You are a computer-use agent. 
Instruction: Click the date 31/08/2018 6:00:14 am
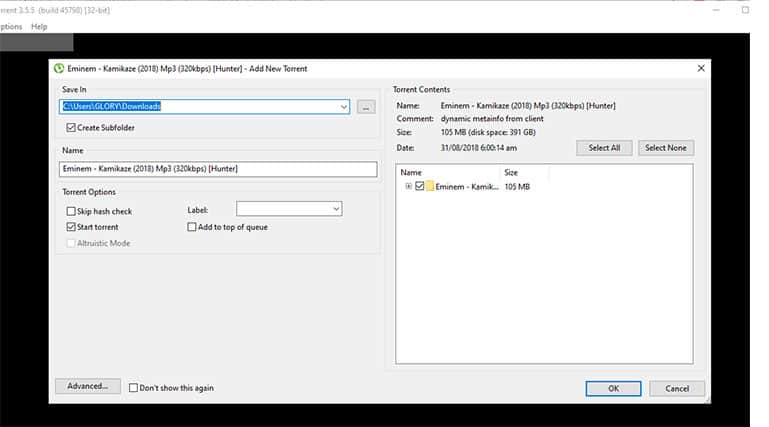(479, 148)
